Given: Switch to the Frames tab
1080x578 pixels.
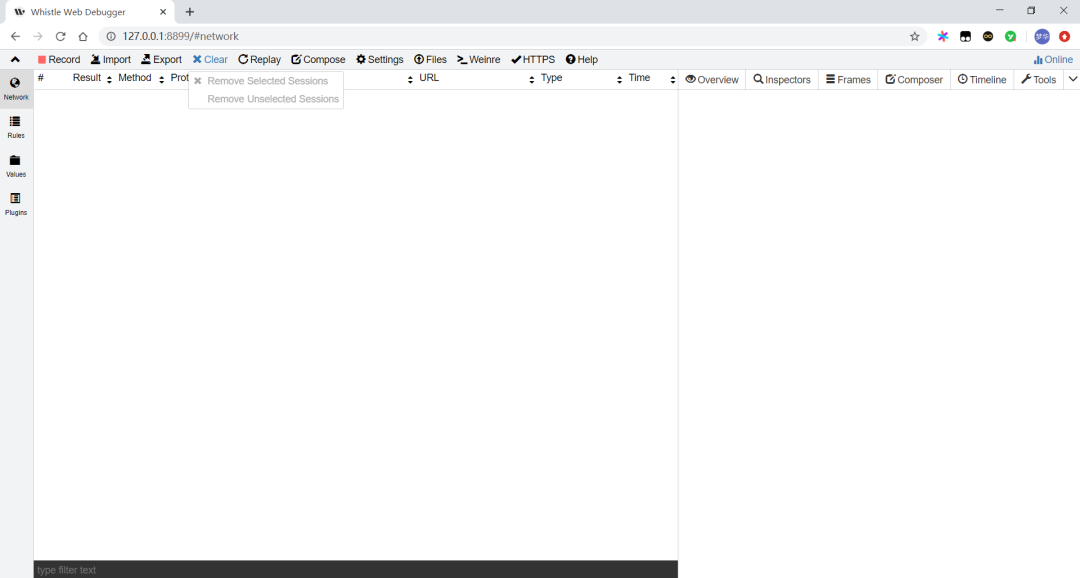Looking at the screenshot, I should [x=848, y=80].
